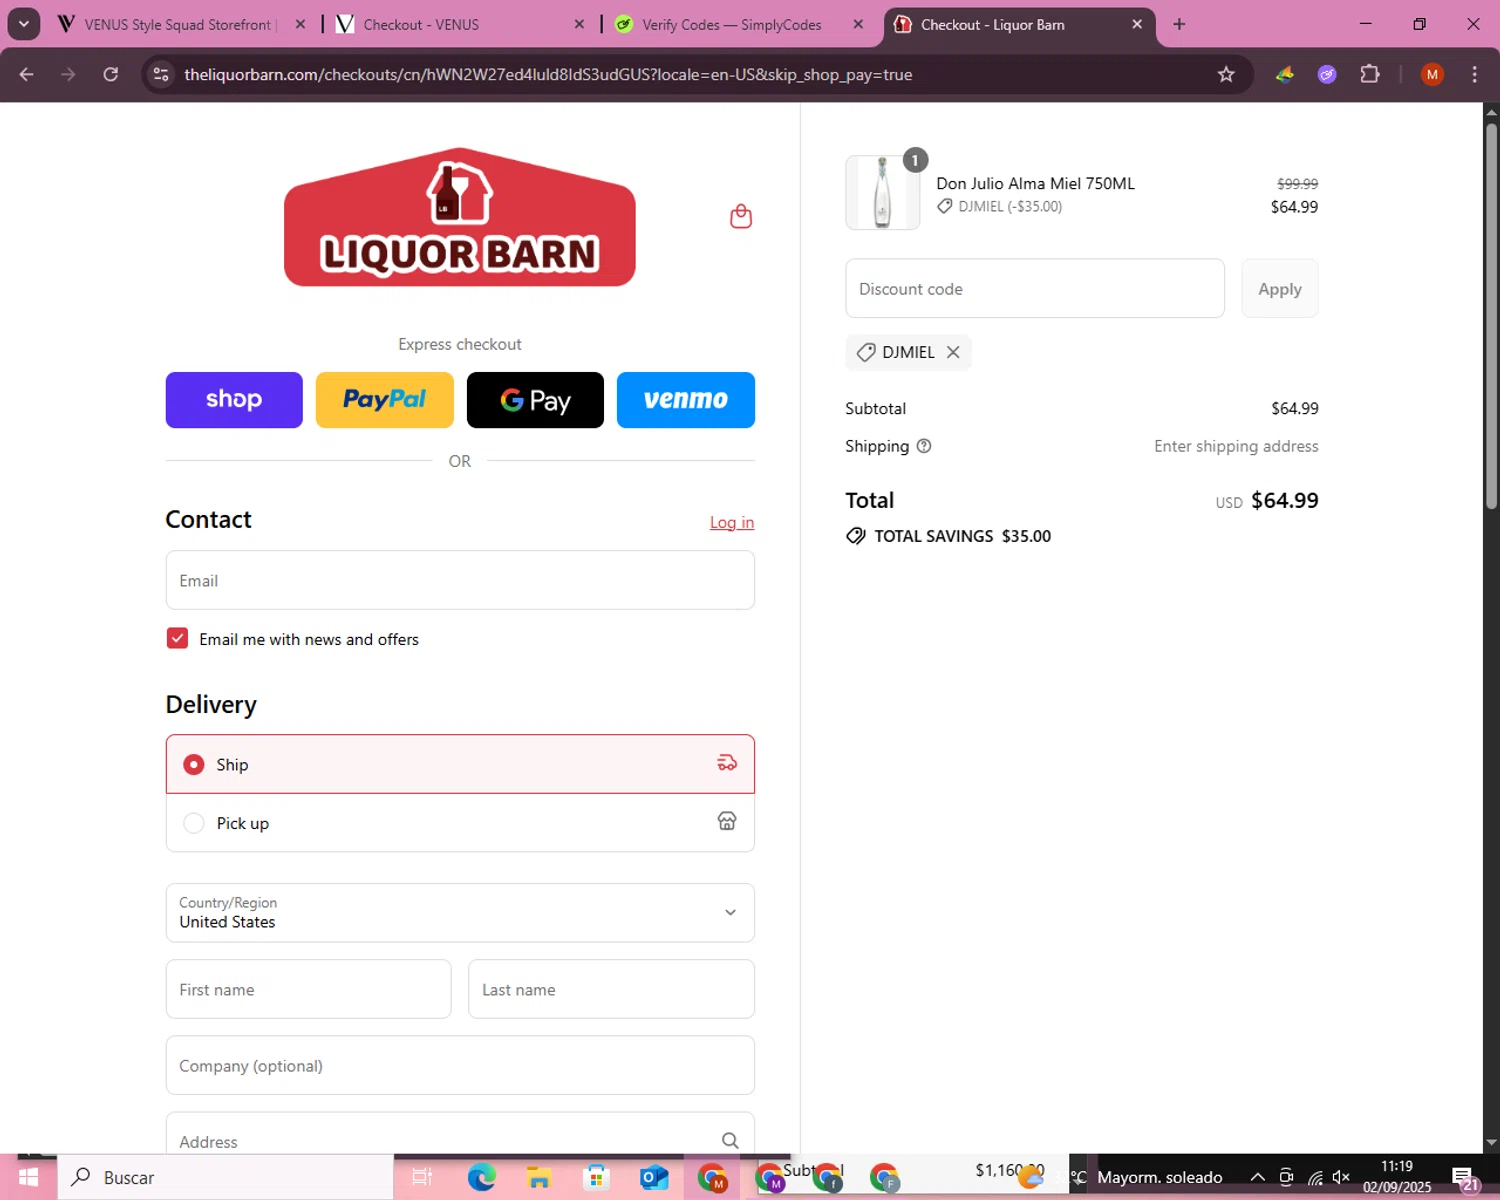This screenshot has height=1200, width=1500.
Task: Open Windows Start menu
Action: click(x=28, y=1177)
